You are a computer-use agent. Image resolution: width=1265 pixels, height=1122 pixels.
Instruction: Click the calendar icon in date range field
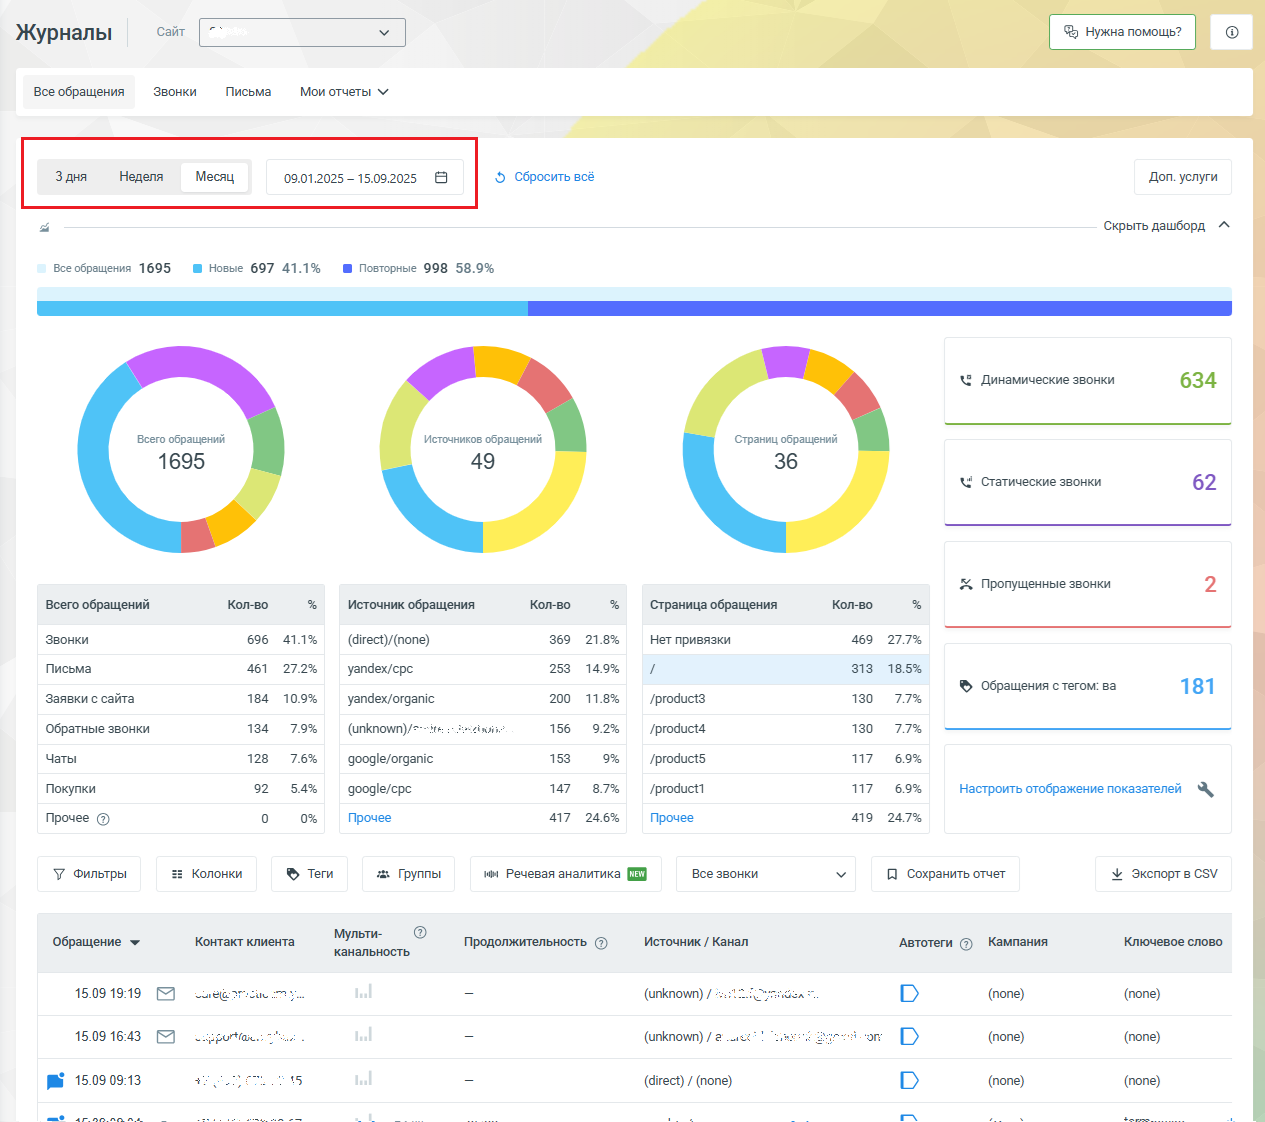(x=441, y=177)
